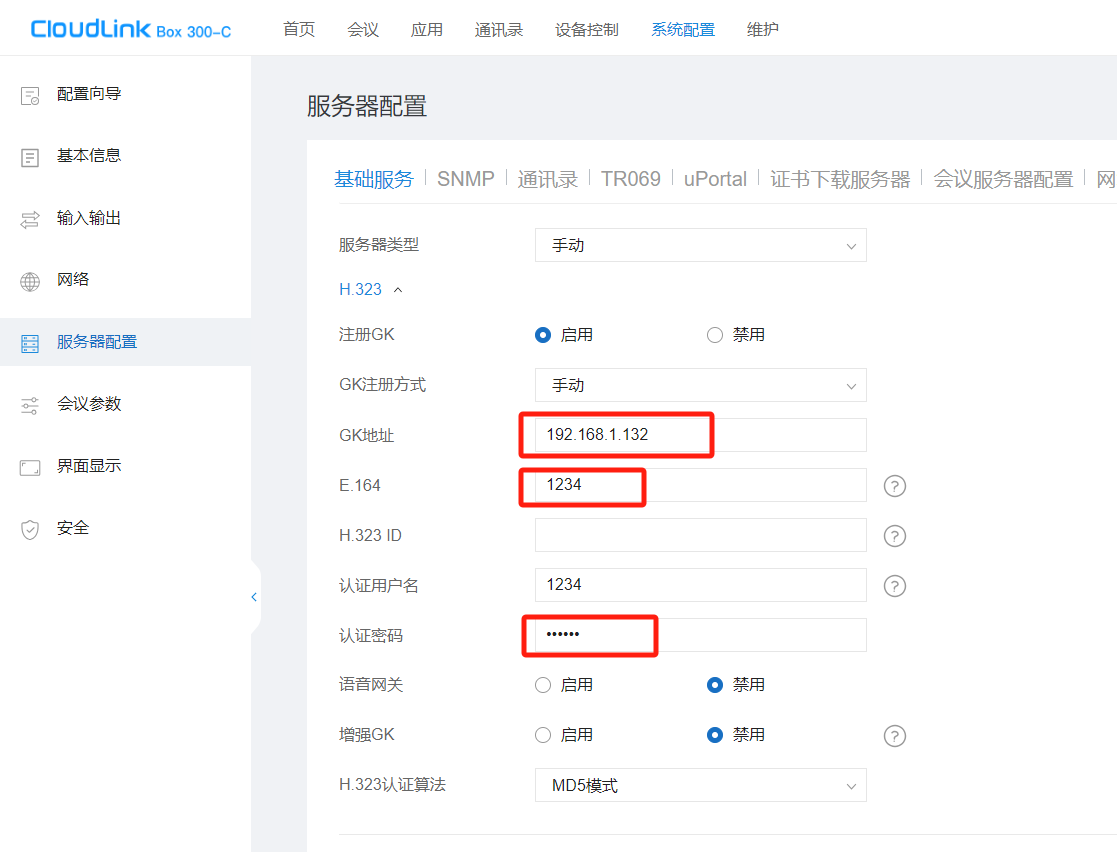Collapse the H.323 section
The image size is (1117, 852).
point(370,289)
